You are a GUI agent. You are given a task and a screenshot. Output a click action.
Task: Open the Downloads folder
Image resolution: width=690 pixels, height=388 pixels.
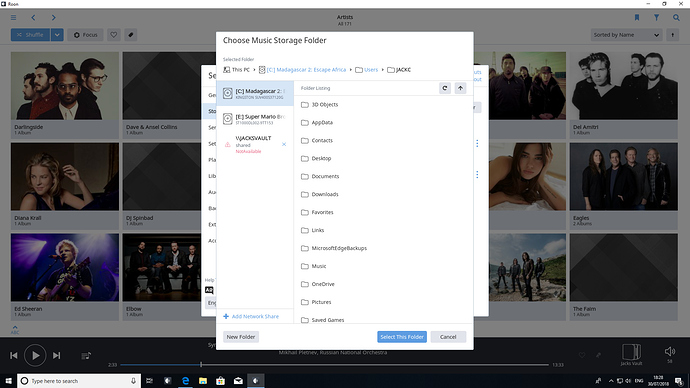click(x=382, y=194)
